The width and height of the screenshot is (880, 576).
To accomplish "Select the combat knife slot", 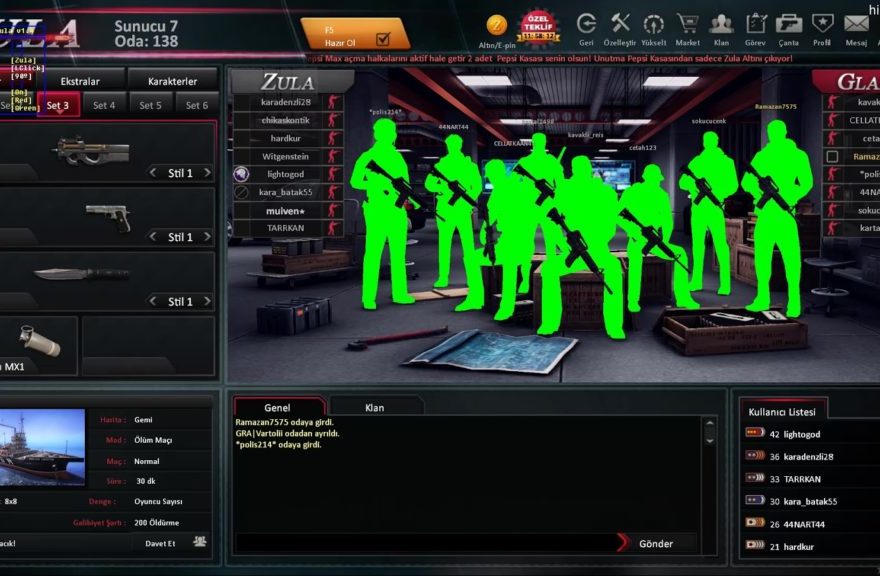I will tap(107, 281).
